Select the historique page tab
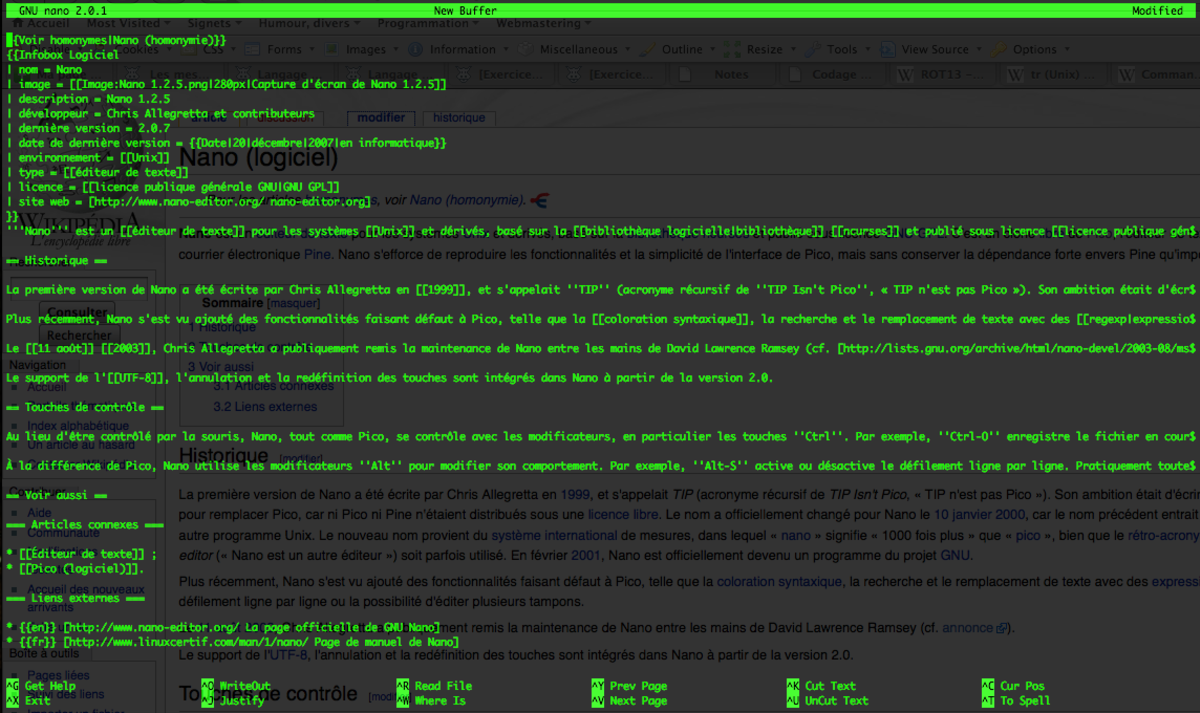The height and width of the screenshot is (713, 1200). tap(459, 118)
